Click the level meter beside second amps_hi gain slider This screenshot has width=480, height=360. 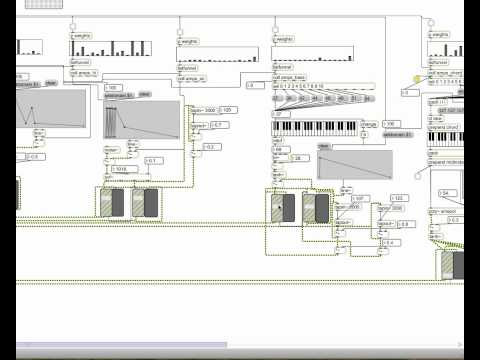[x=151, y=202]
